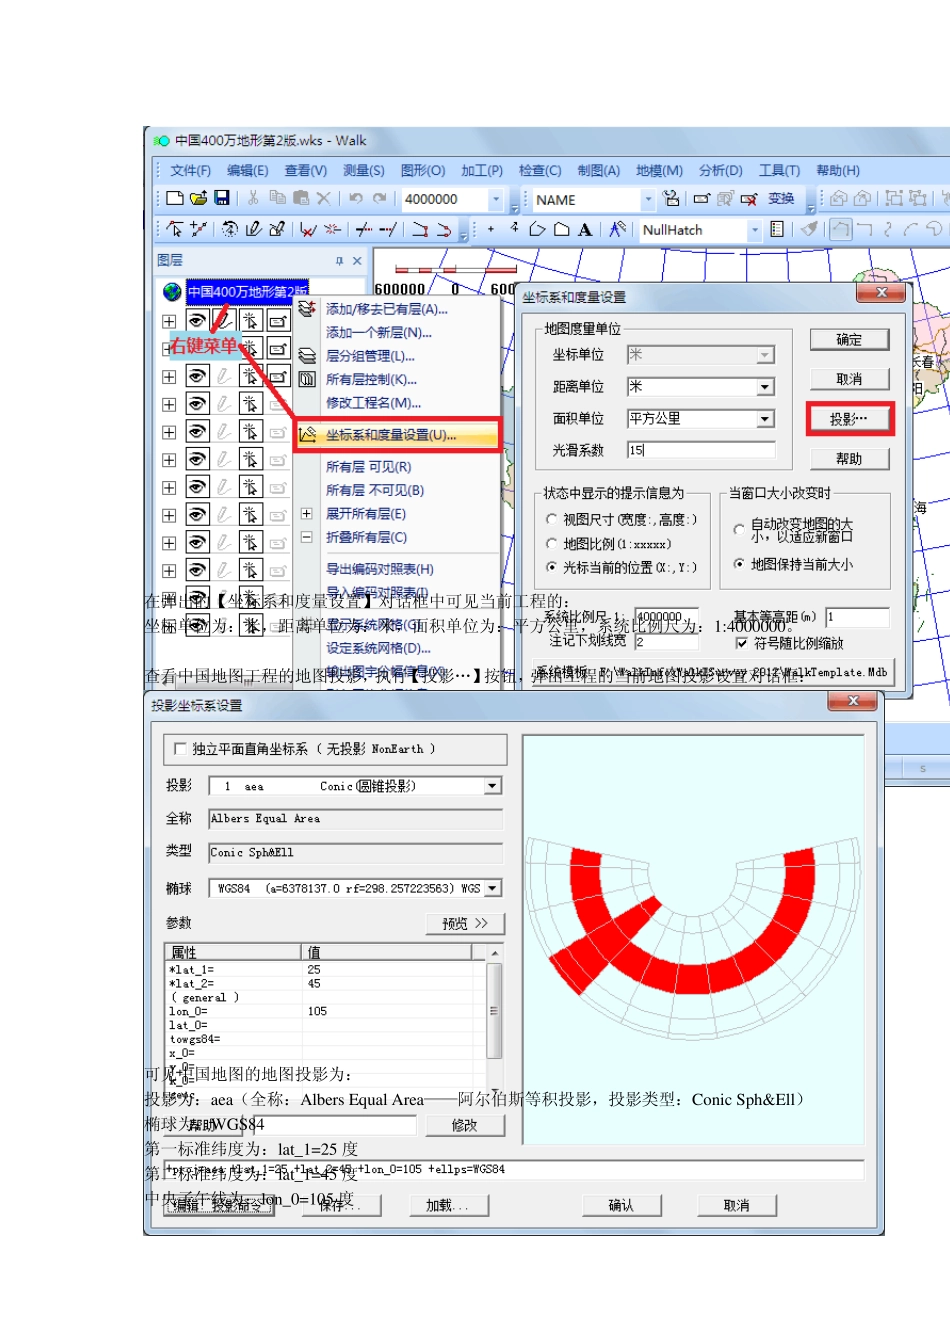This screenshot has height=1344, width=950.
Task: Select radio 视图尺寸 (宽度:,高度:)
Action: 551,520
